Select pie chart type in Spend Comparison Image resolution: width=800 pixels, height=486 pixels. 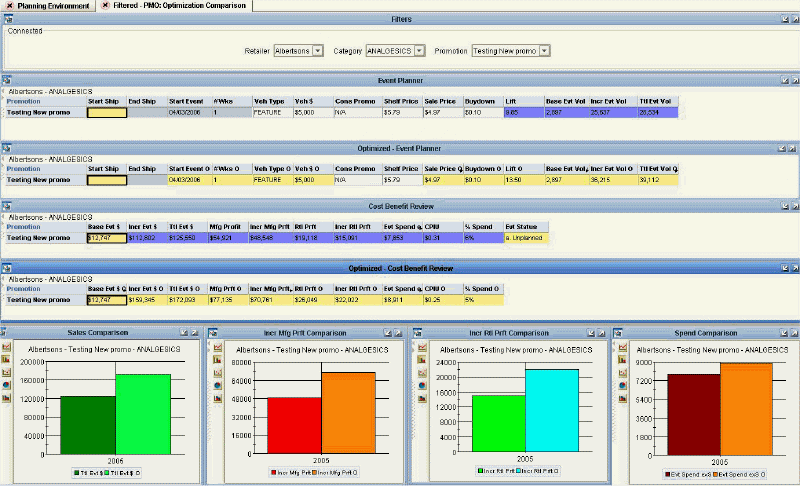[623, 386]
